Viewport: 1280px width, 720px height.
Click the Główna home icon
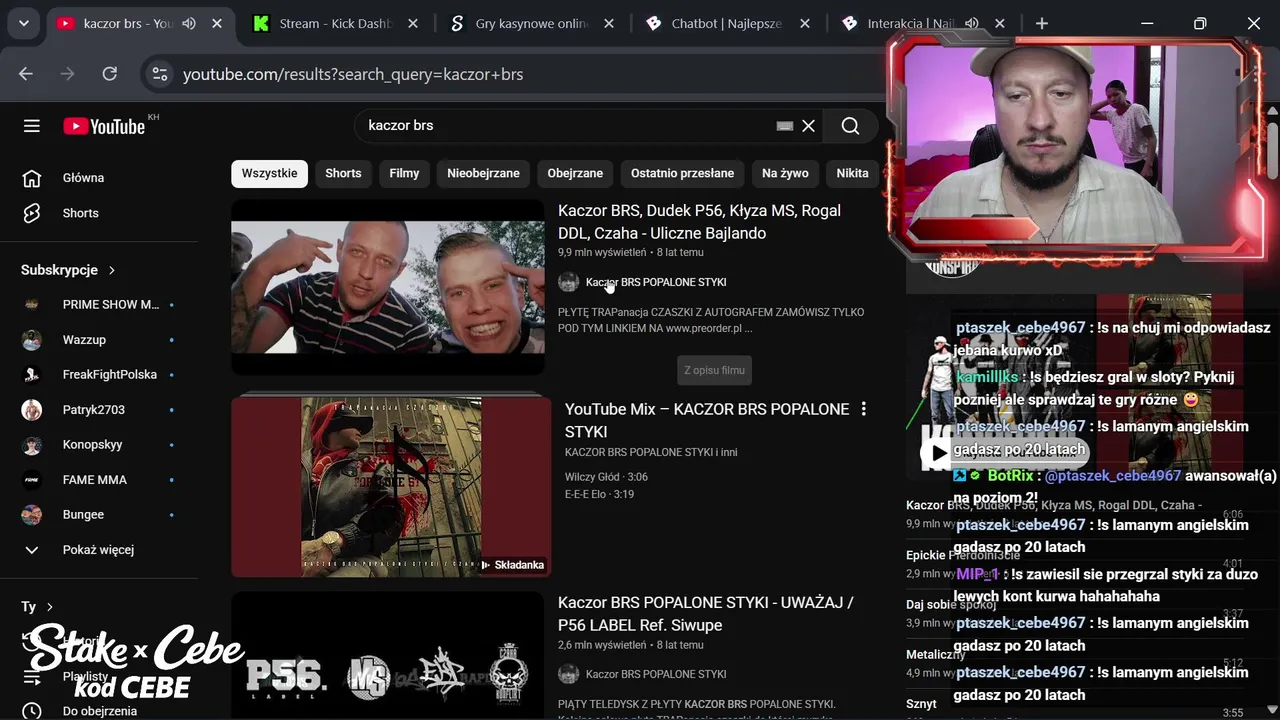32,178
